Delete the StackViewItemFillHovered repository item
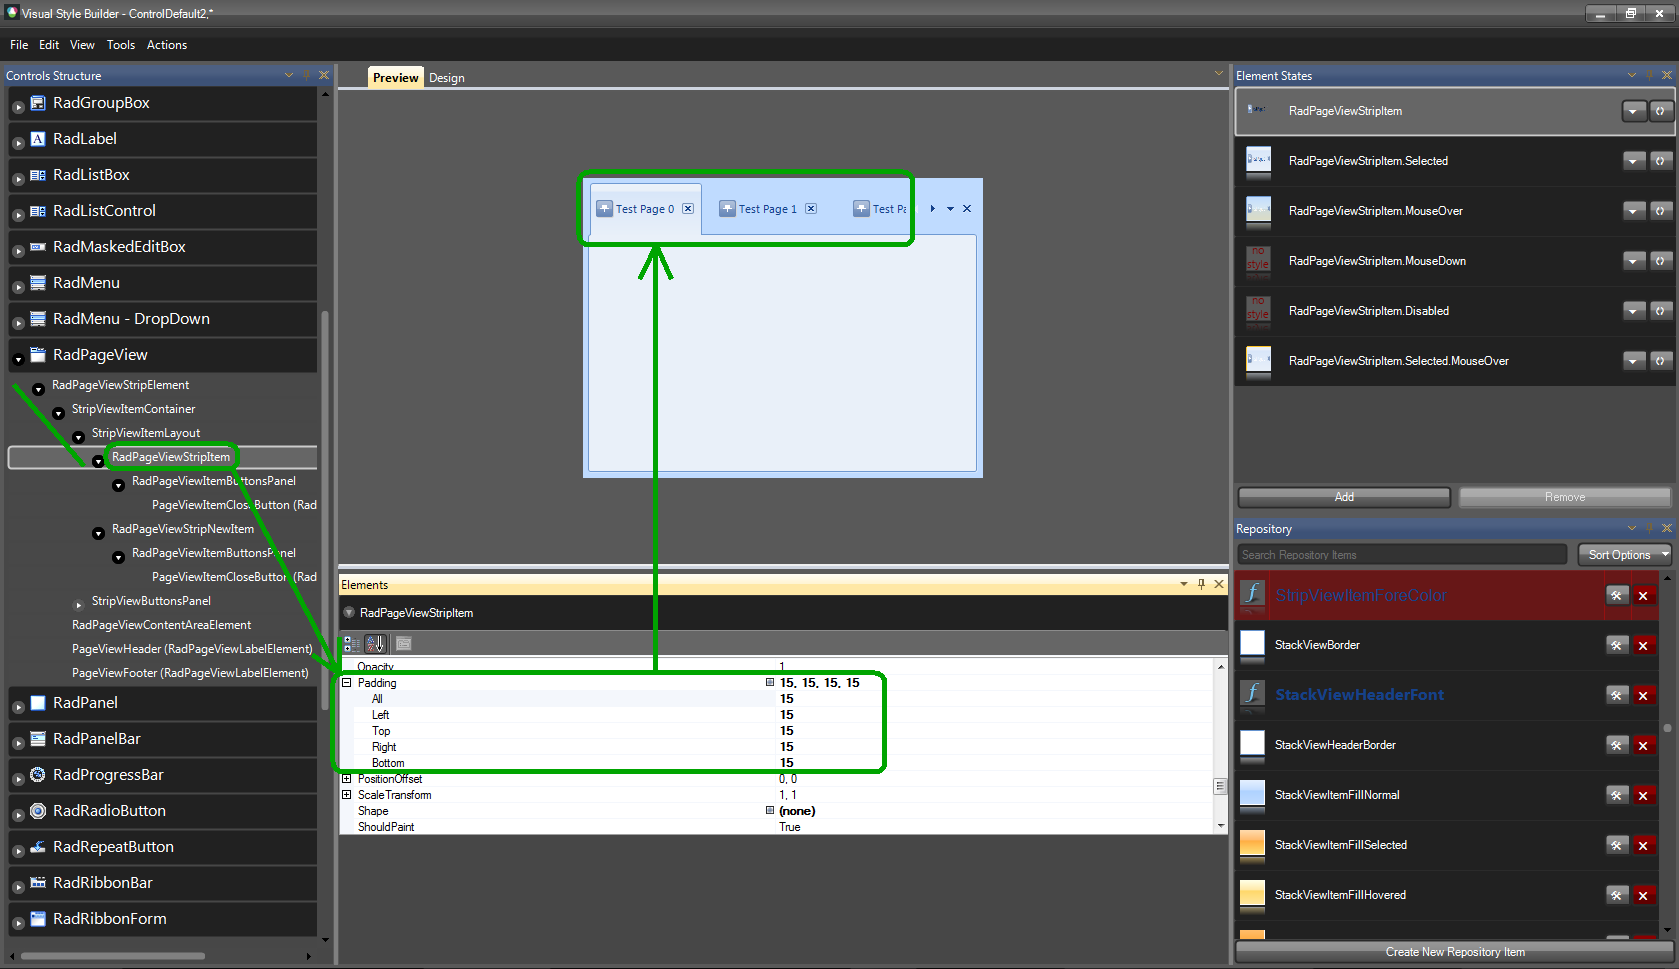The width and height of the screenshot is (1679, 969). (x=1643, y=896)
